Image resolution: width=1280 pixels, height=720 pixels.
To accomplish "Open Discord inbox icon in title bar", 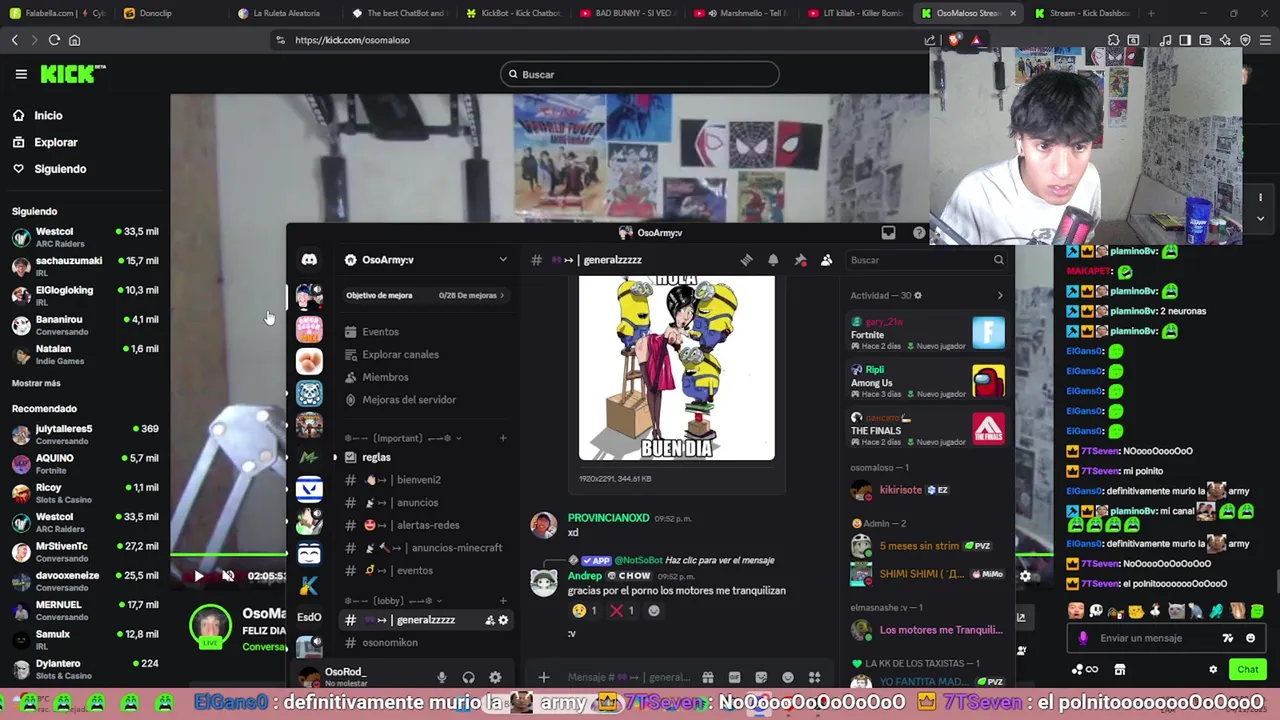I will (x=888, y=233).
